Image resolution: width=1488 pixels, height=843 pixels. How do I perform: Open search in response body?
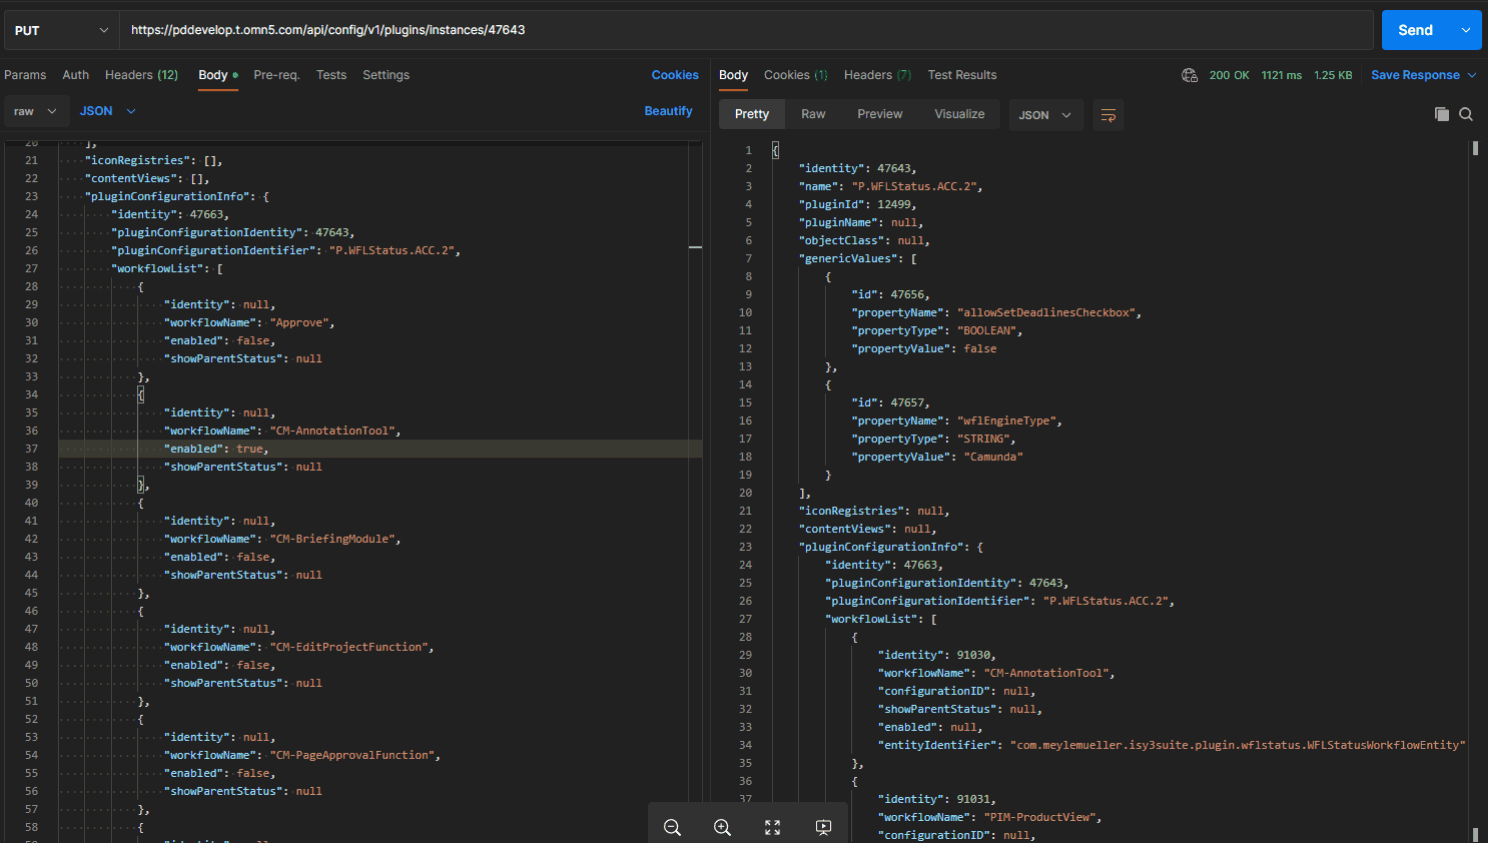[1466, 114]
